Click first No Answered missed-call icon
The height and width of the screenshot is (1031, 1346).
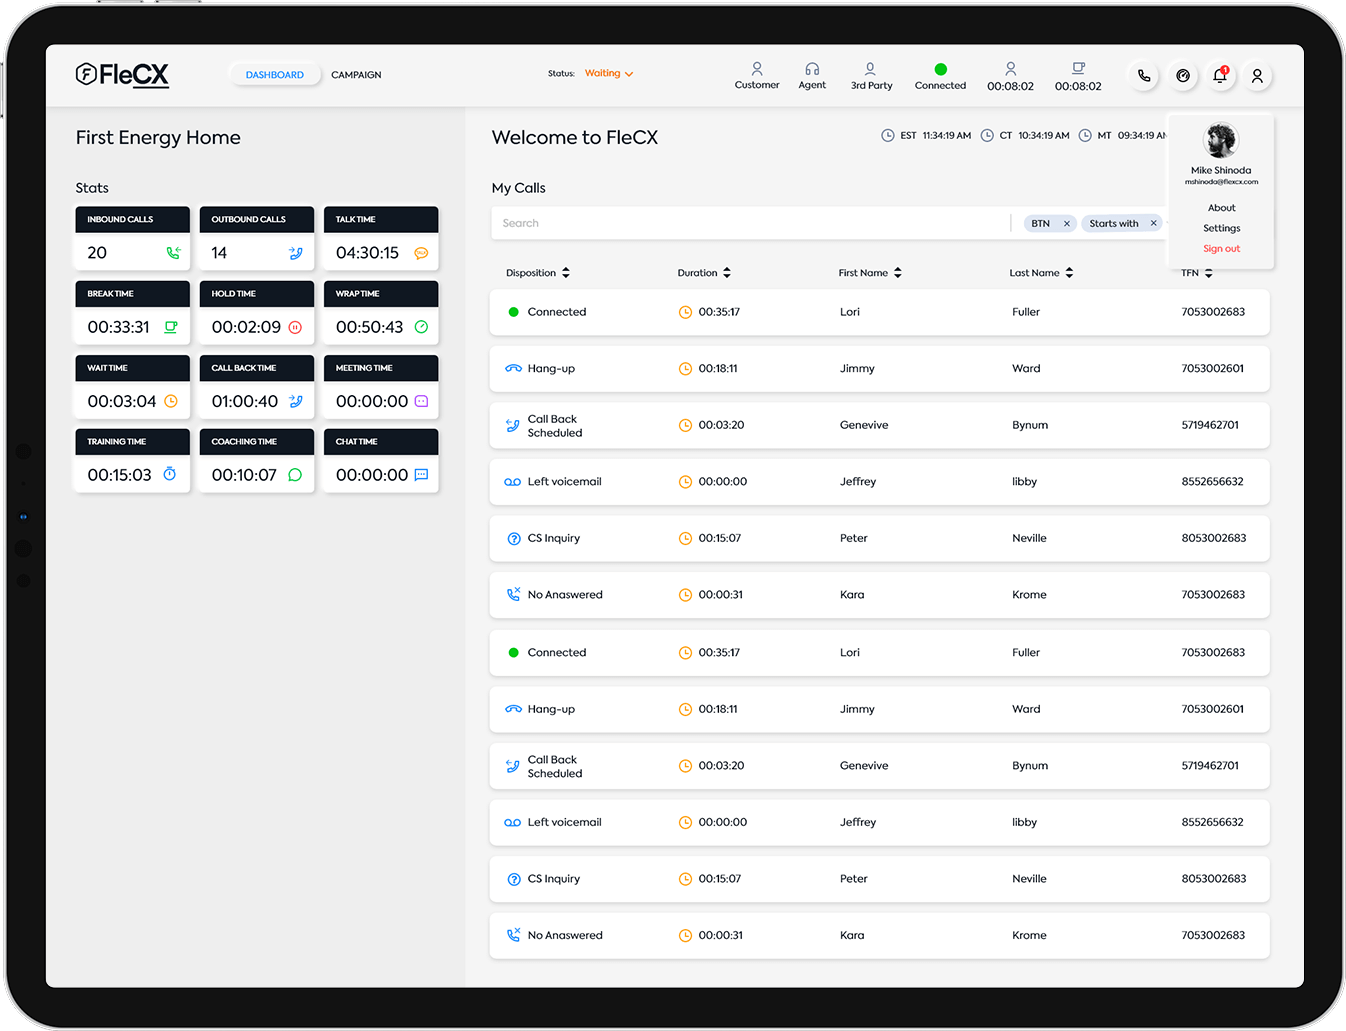513,595
